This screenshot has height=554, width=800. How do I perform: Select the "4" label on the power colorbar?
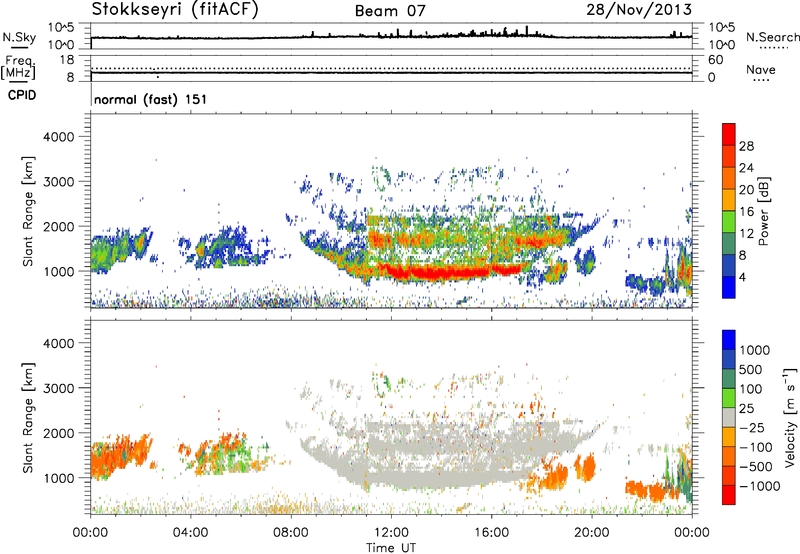pos(742,278)
